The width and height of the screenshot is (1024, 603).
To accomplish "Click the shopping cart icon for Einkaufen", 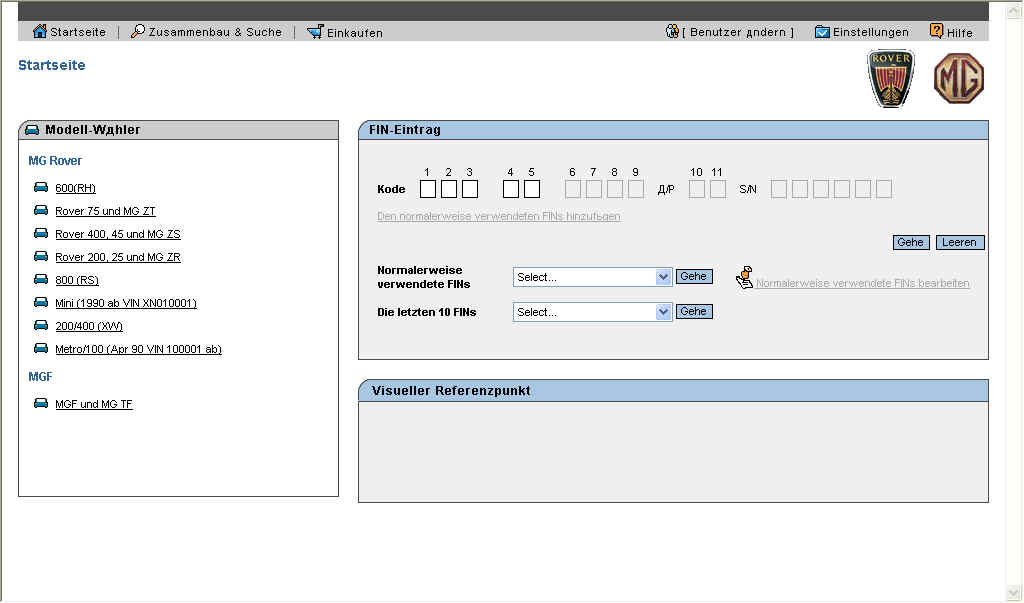I will click(315, 31).
